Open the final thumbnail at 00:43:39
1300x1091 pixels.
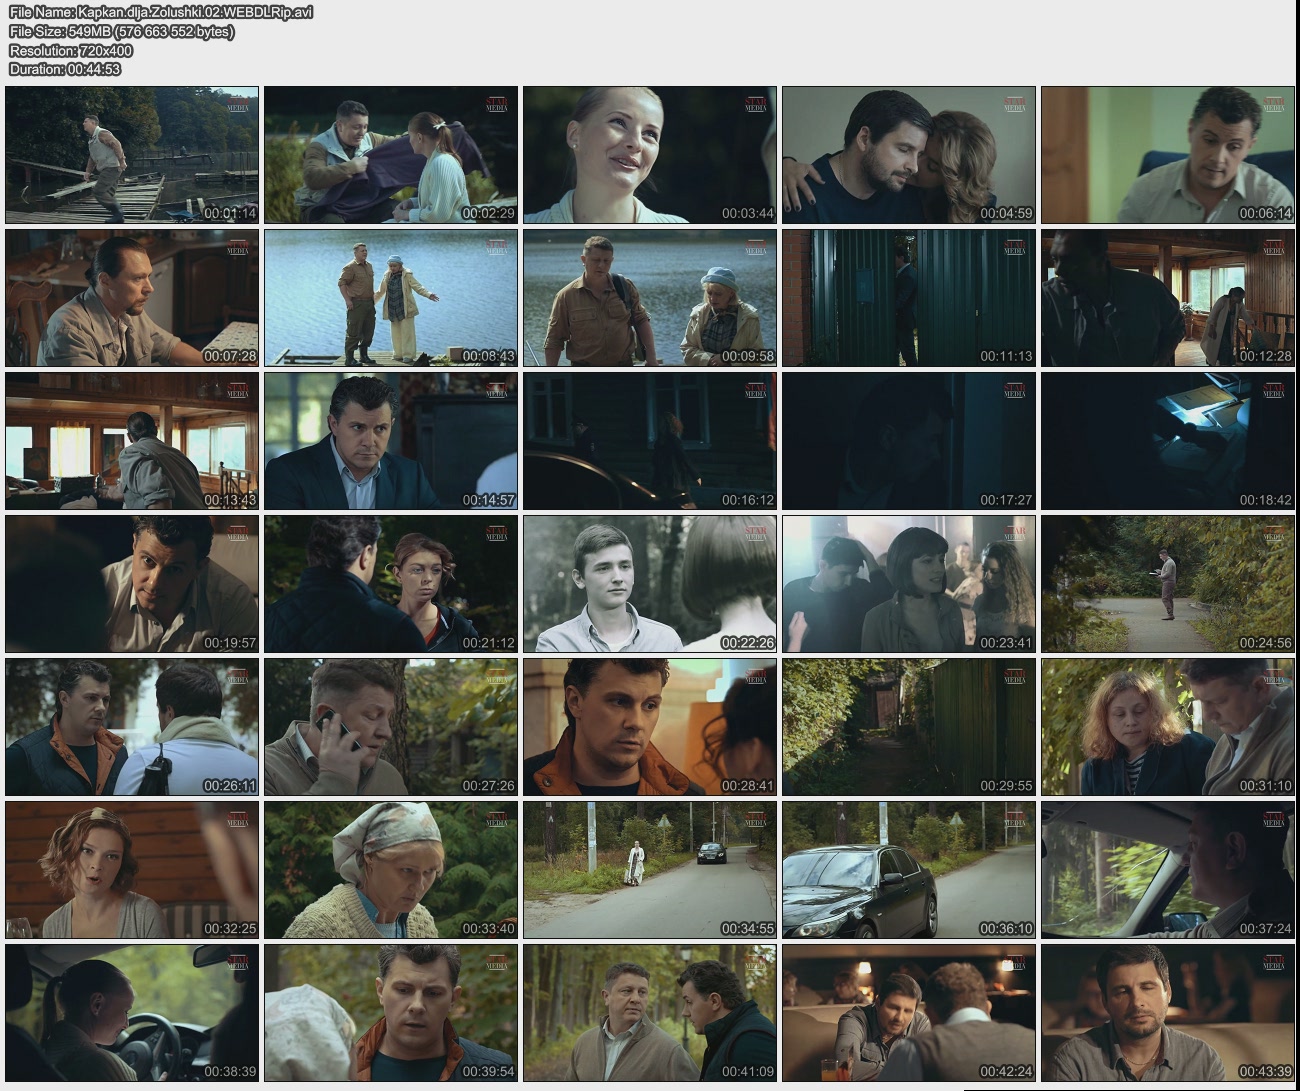[x=1168, y=1013]
